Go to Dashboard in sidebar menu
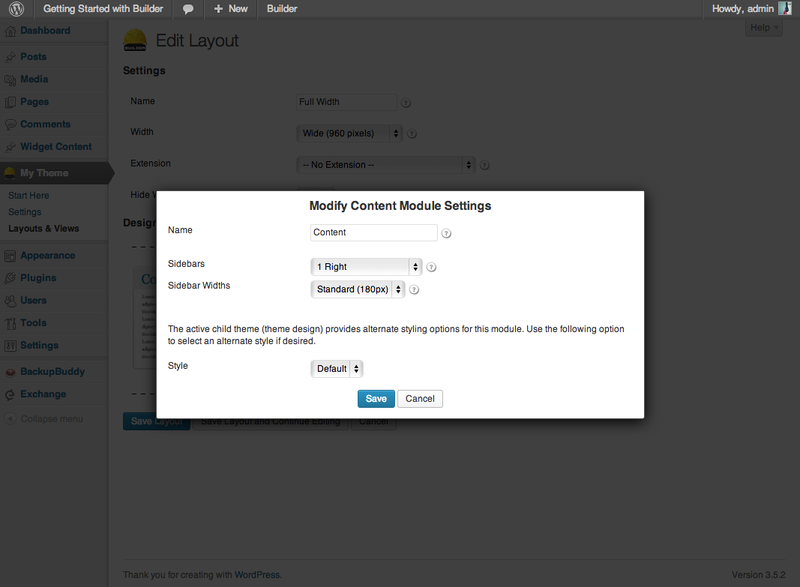Image resolution: width=800 pixels, height=587 pixels. click(x=45, y=31)
